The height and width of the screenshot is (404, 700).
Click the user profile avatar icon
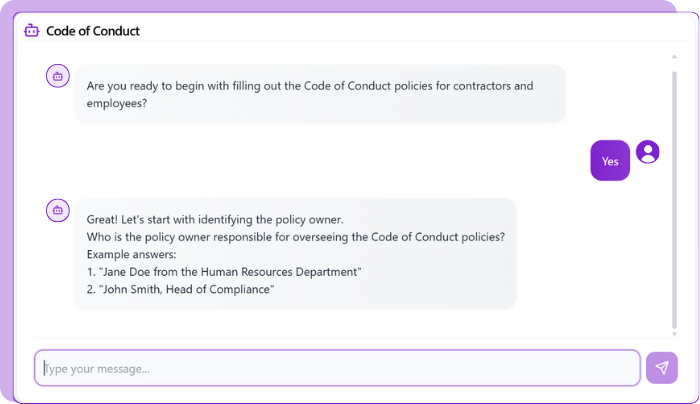(x=648, y=152)
